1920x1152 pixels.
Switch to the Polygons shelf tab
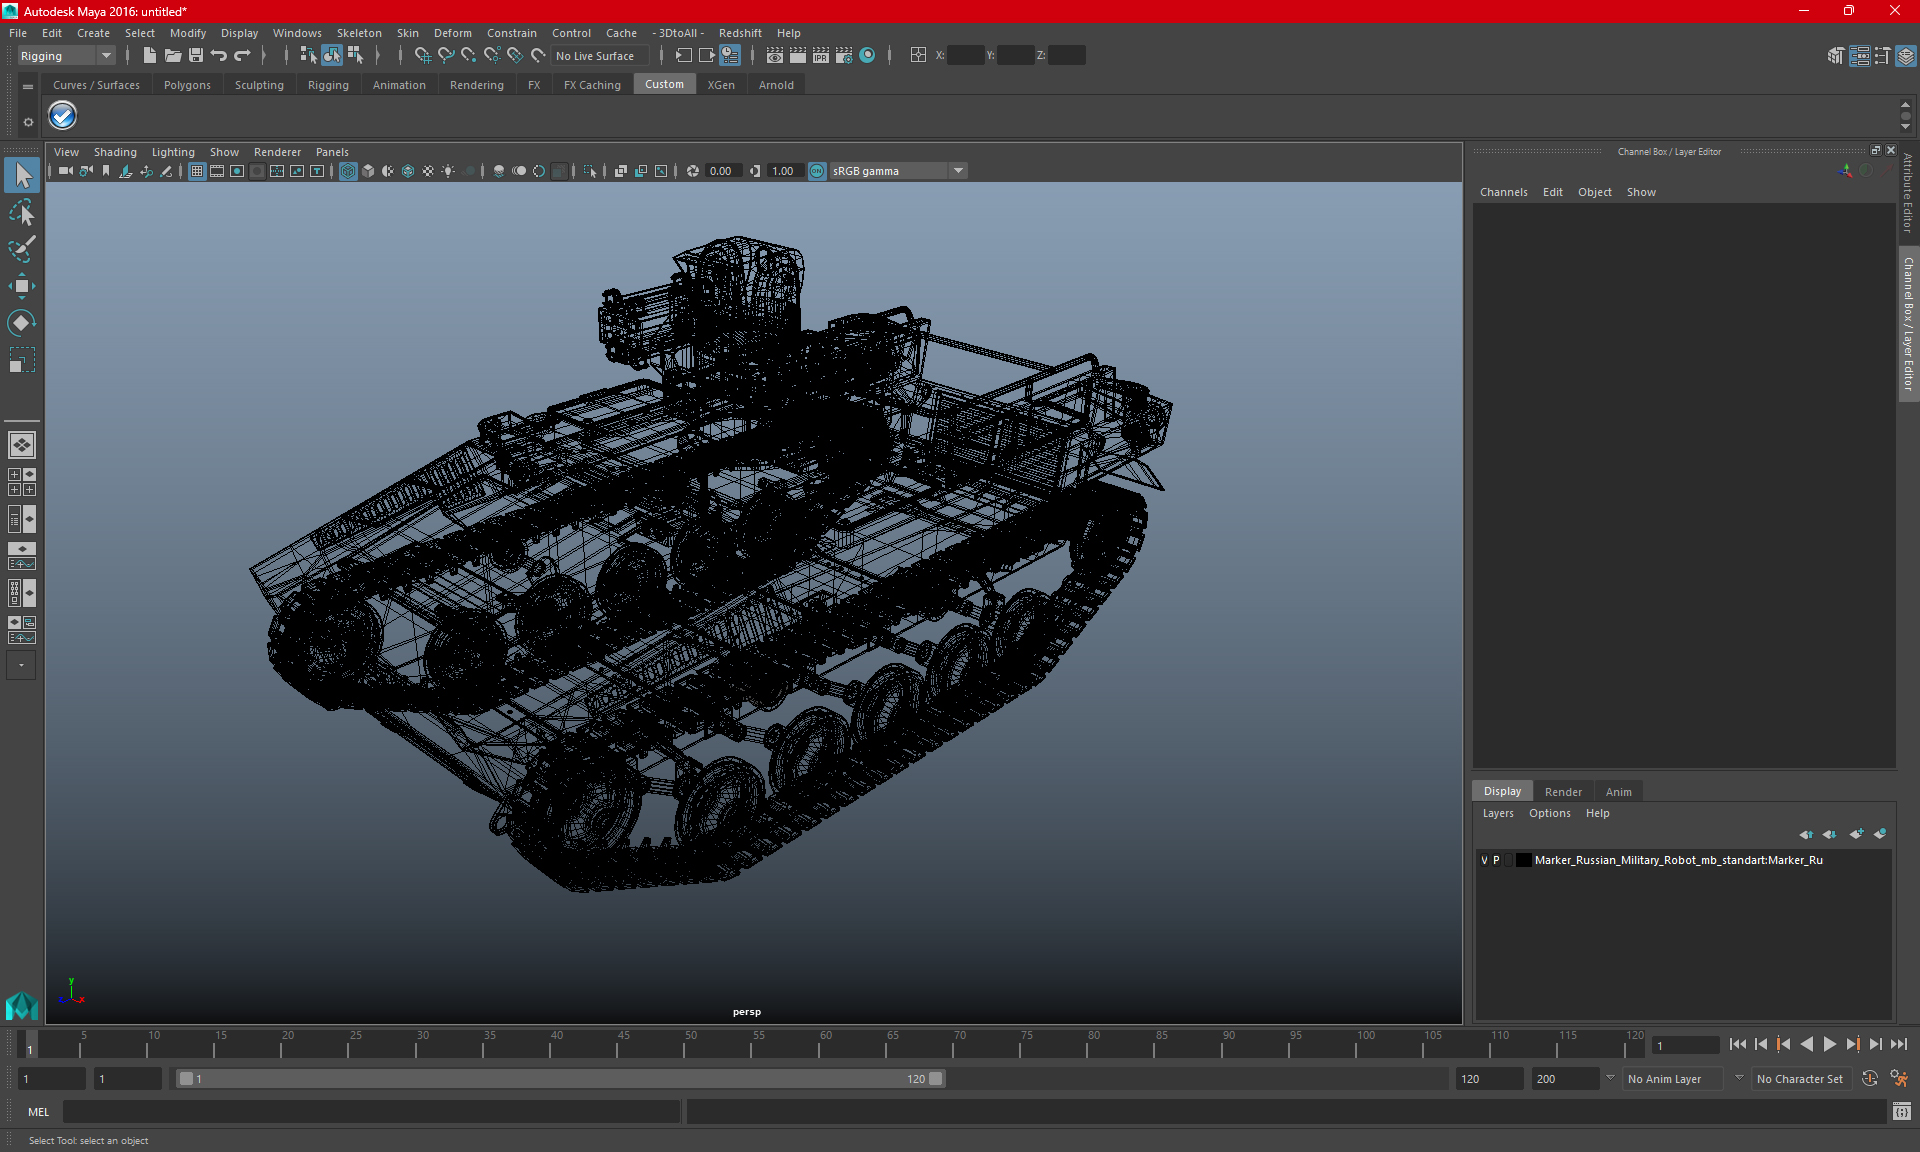tap(187, 85)
